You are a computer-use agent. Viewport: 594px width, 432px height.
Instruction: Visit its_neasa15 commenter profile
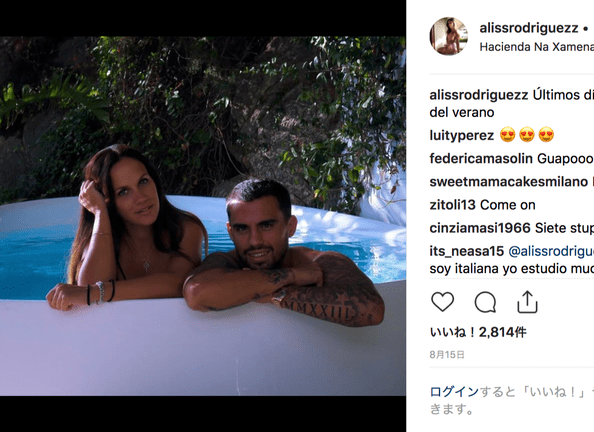tap(467, 251)
